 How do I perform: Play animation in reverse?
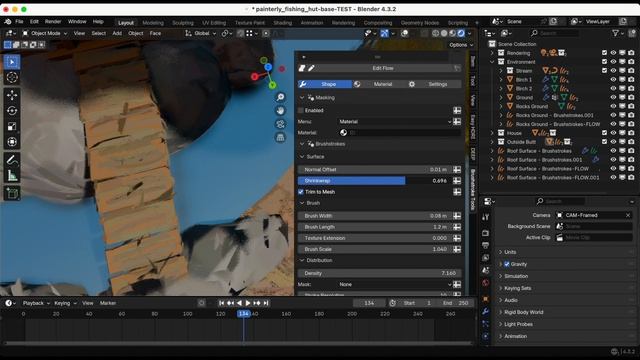(x=239, y=303)
